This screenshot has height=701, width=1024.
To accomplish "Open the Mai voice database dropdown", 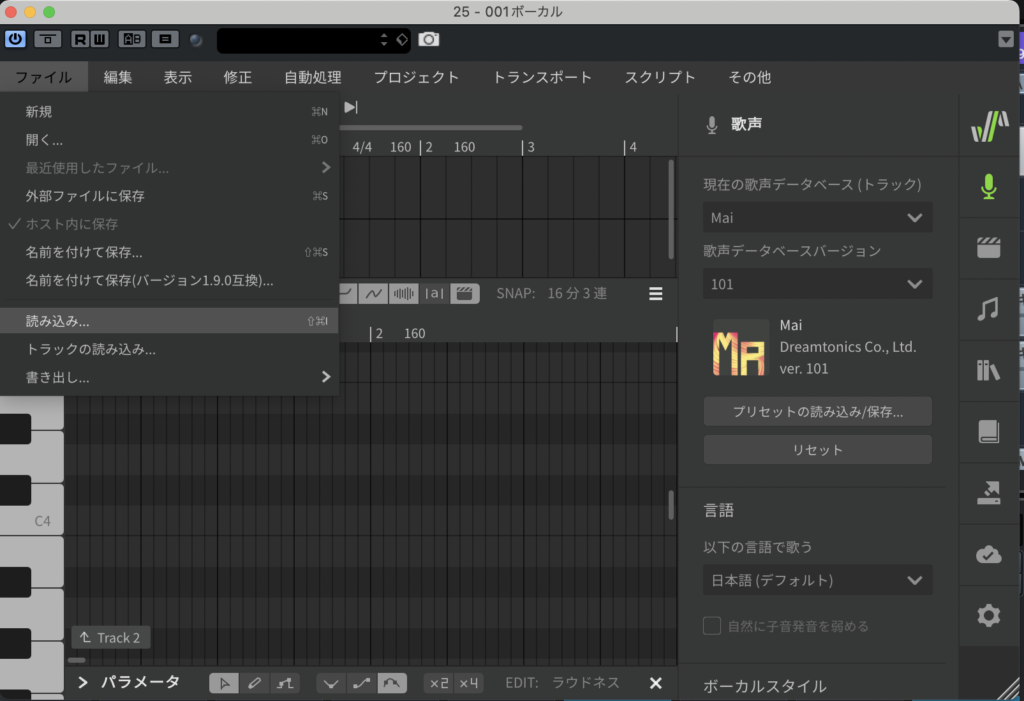I will point(817,217).
